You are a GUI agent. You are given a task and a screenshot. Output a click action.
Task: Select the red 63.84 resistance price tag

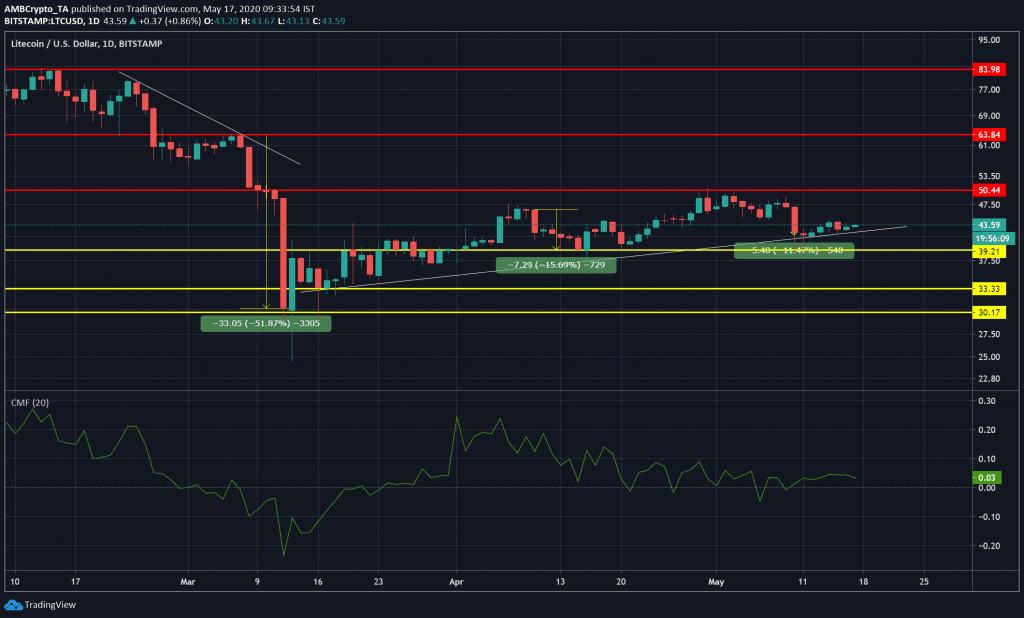click(x=989, y=134)
